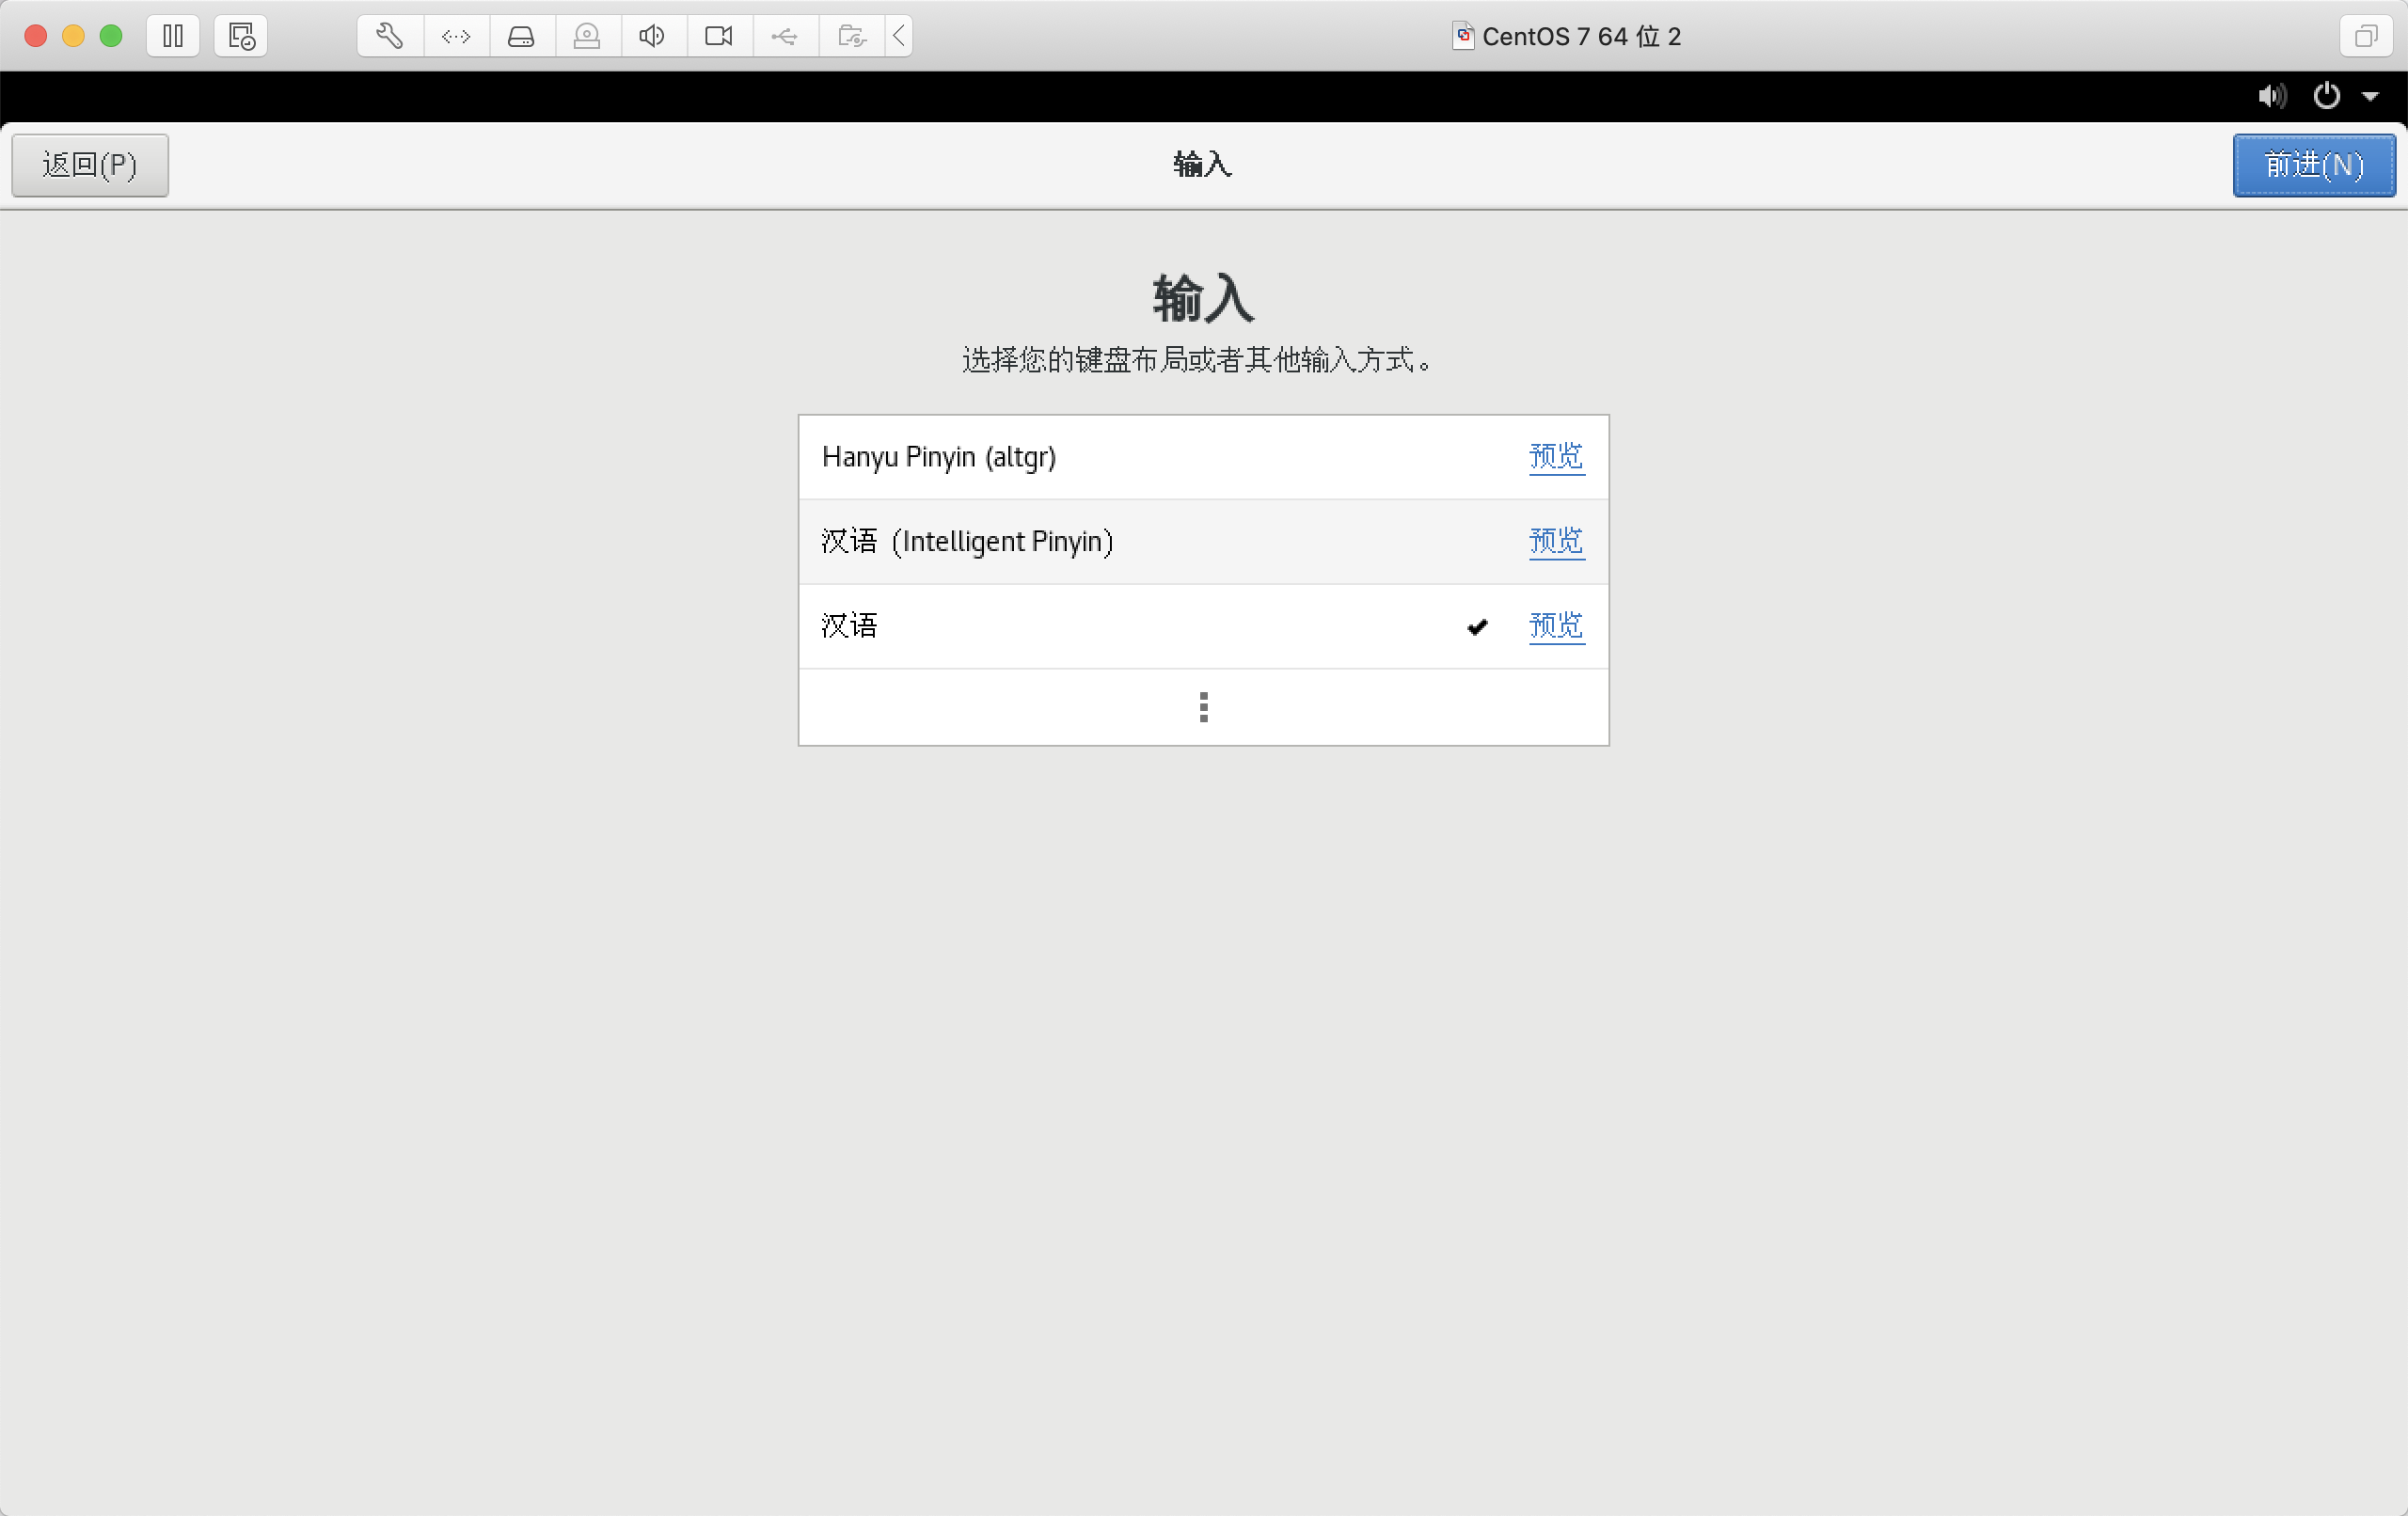The height and width of the screenshot is (1516, 2408).
Task: Click the VM pause icon
Action: 173,36
